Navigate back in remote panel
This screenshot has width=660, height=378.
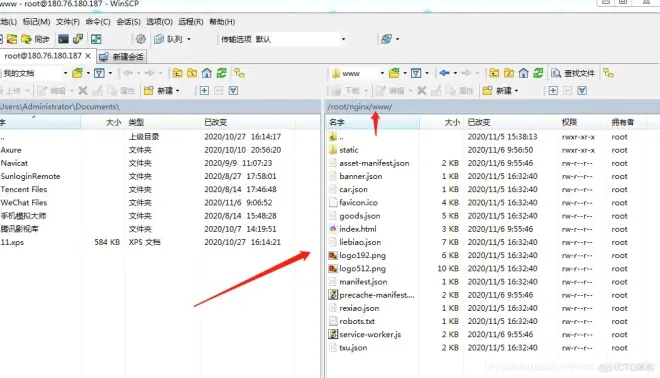coord(444,73)
